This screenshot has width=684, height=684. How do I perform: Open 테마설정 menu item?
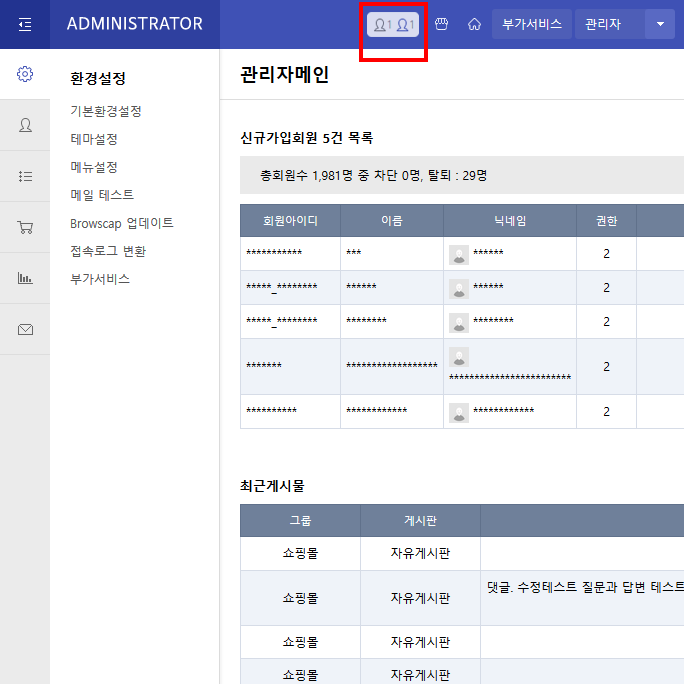(94, 139)
